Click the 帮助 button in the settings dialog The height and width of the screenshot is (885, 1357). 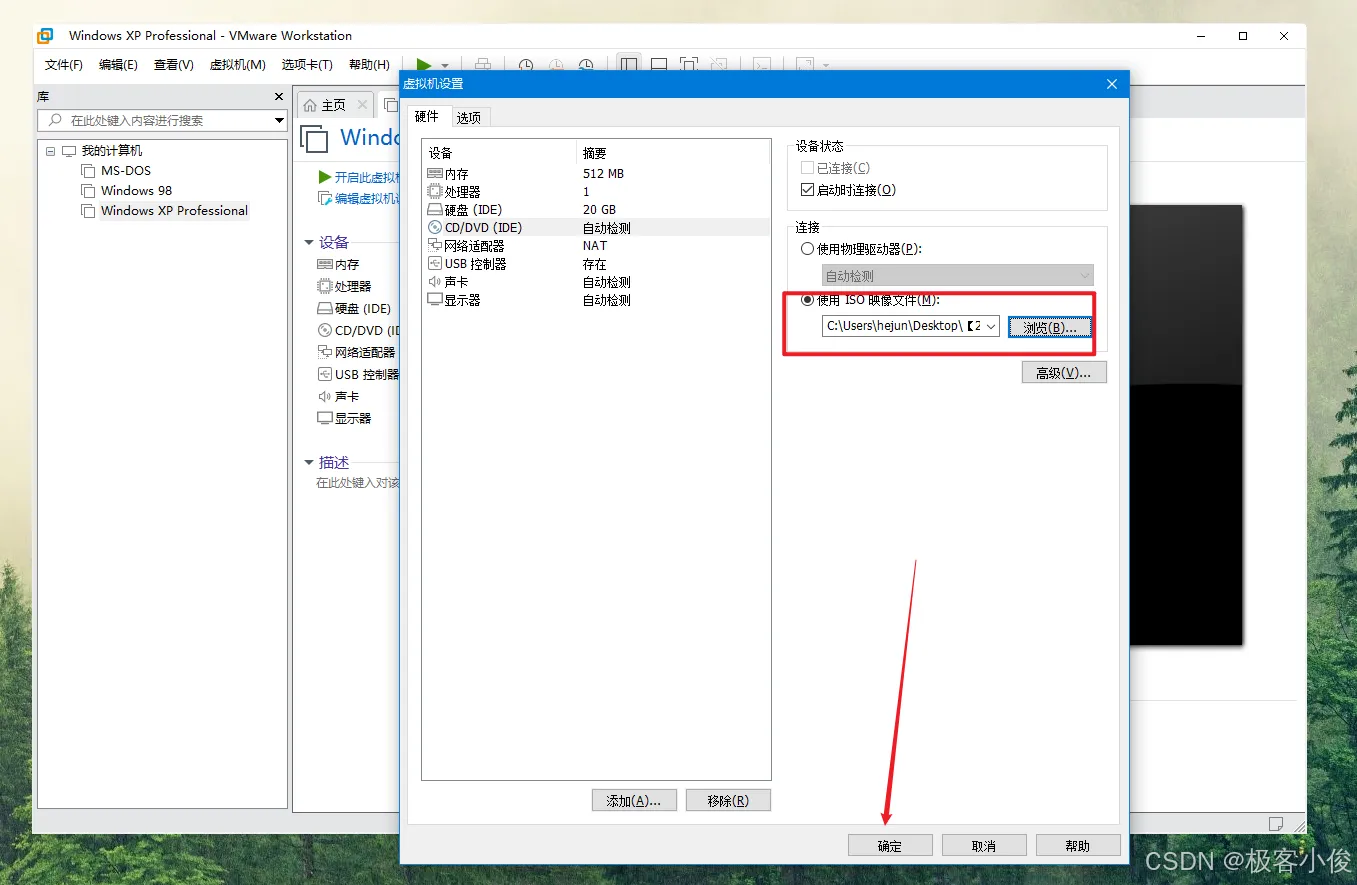[1078, 846]
